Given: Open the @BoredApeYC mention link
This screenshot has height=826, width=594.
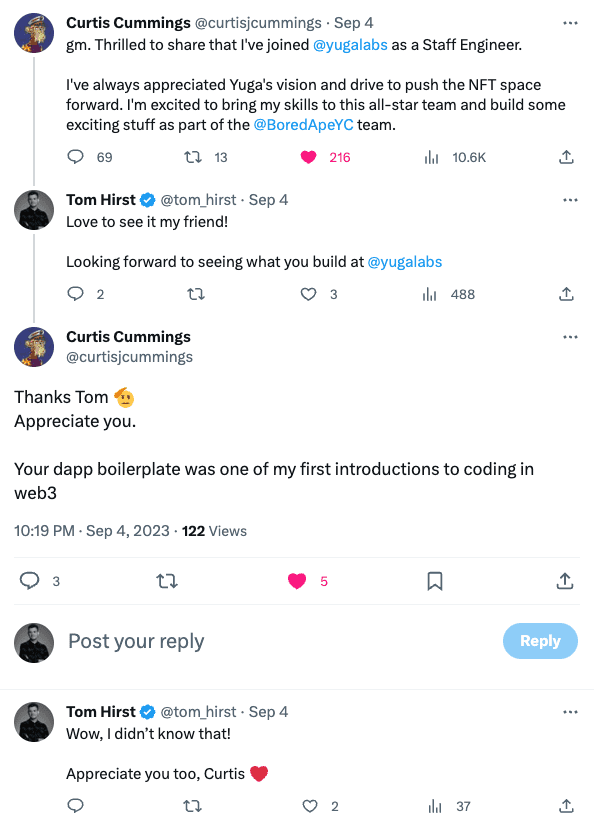Looking at the screenshot, I should coord(303,125).
